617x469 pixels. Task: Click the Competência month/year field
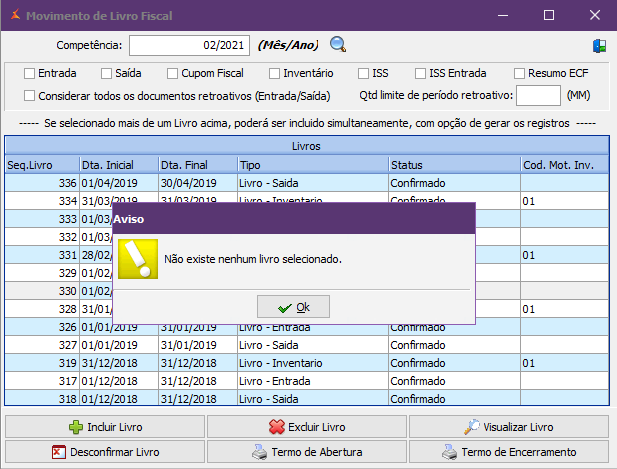[189, 45]
